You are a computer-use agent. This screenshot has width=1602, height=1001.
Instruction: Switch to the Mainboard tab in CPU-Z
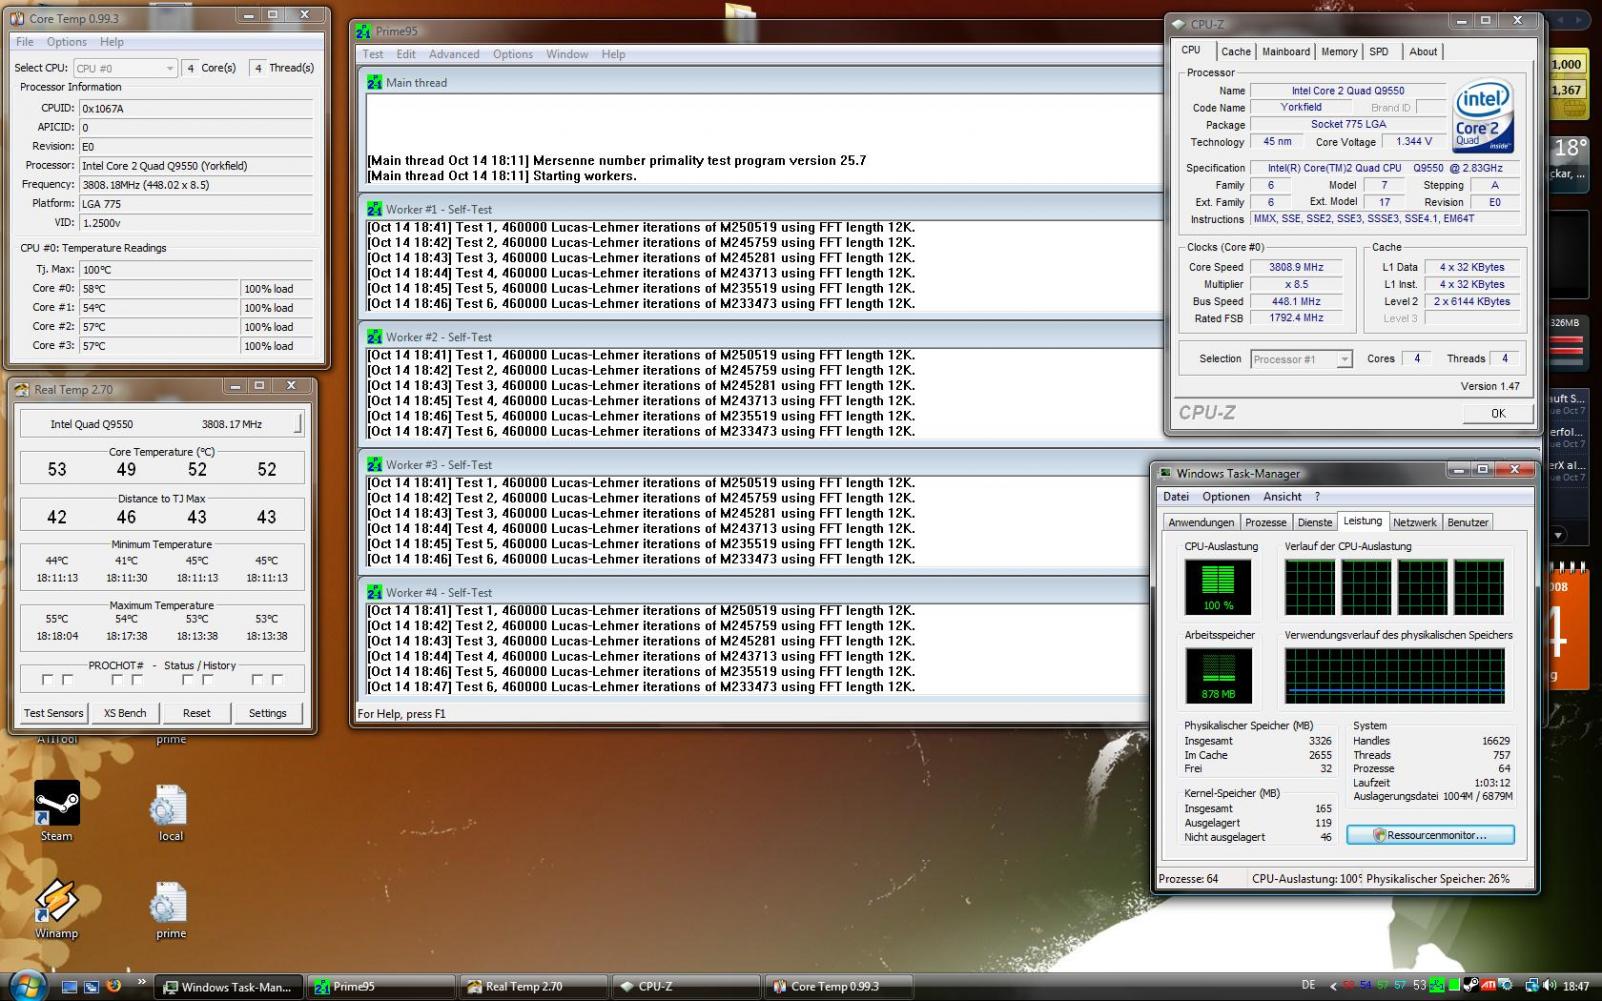pyautogui.click(x=1285, y=52)
